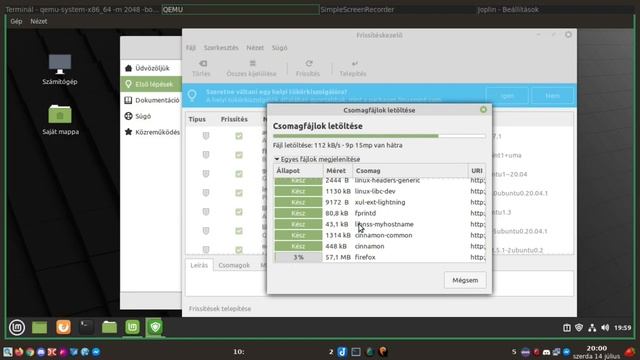The height and width of the screenshot is (360, 640).
Task: Click volume speaker icon in guest panel
Action: 605,327
